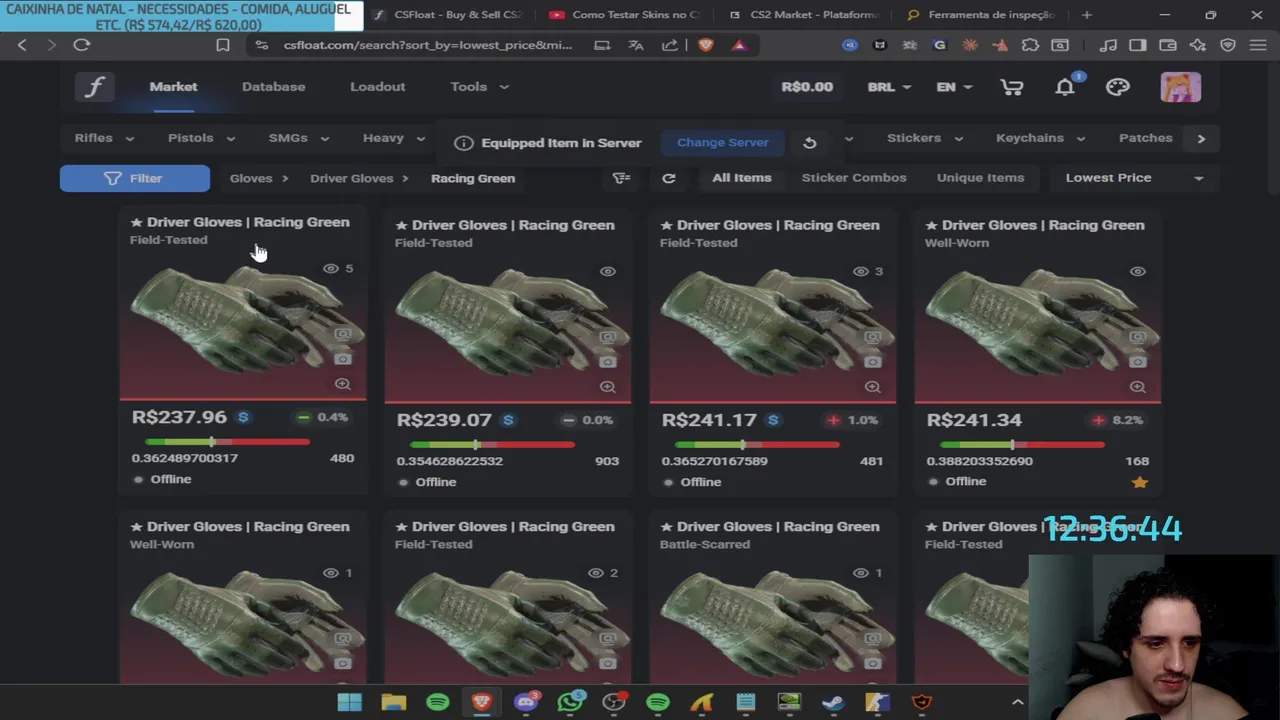The width and height of the screenshot is (1280, 720).
Task: Refresh the listings with circular arrow
Action: tap(669, 178)
